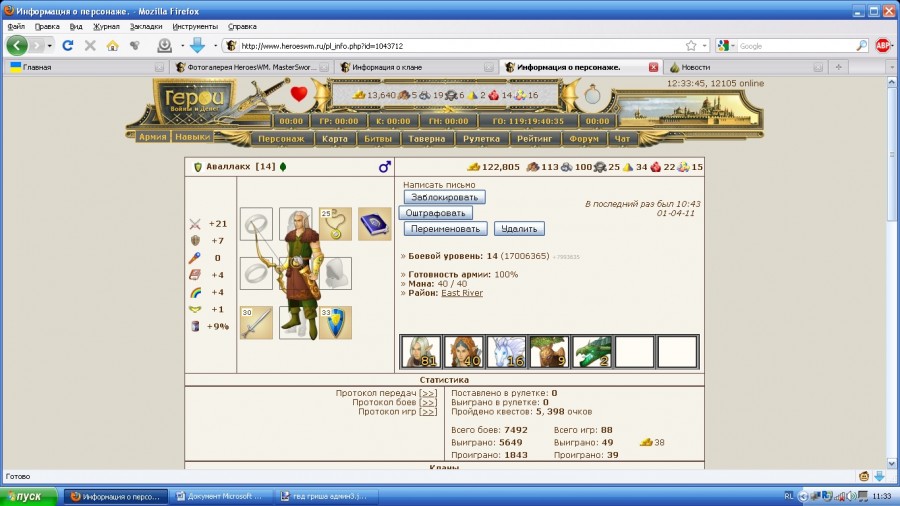Expand search engine Google dropdown
This screenshot has height=506, width=900.
733,46
